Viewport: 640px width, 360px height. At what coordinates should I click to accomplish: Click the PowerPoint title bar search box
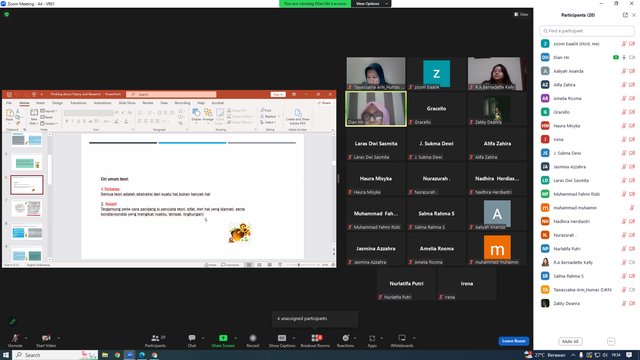[171, 94]
